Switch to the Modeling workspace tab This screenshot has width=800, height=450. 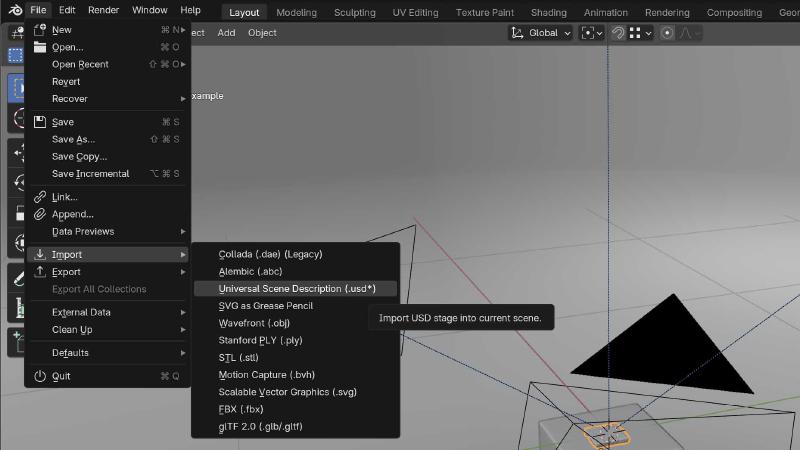(296, 12)
